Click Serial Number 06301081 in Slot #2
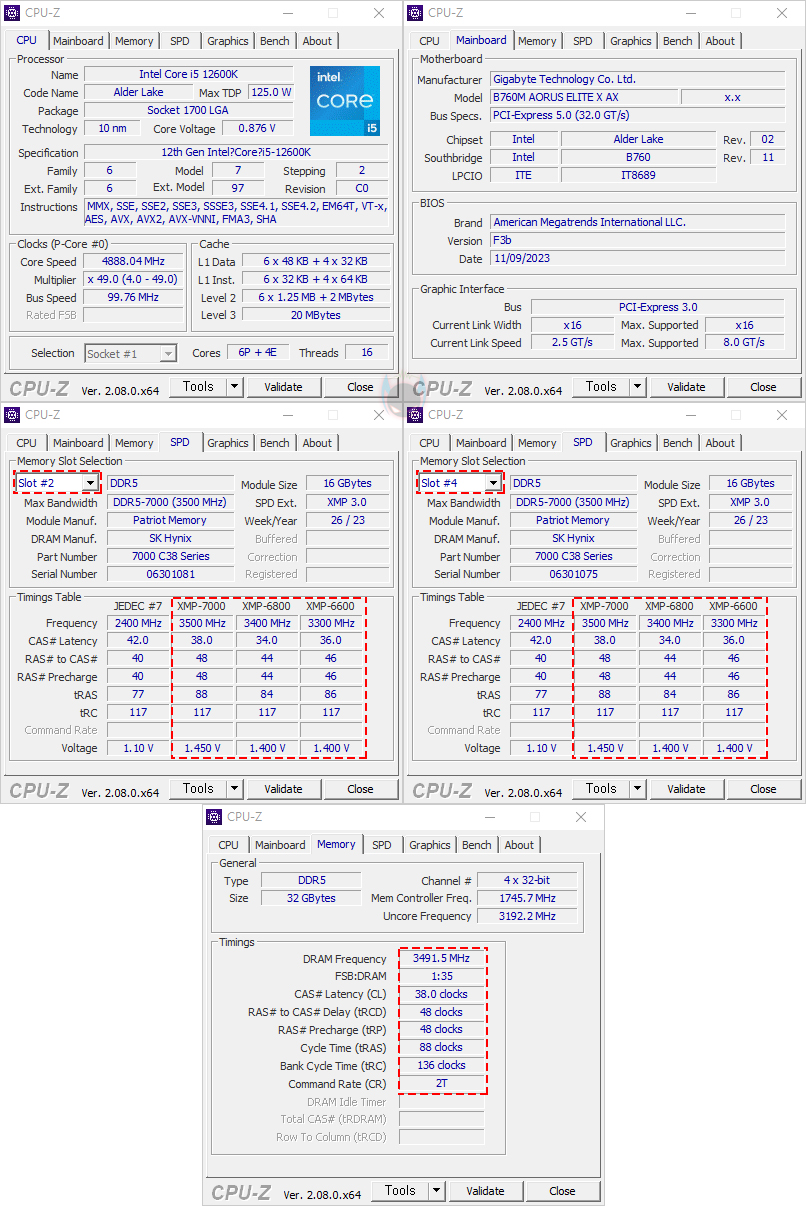The height and width of the screenshot is (1206, 806). click(170, 575)
